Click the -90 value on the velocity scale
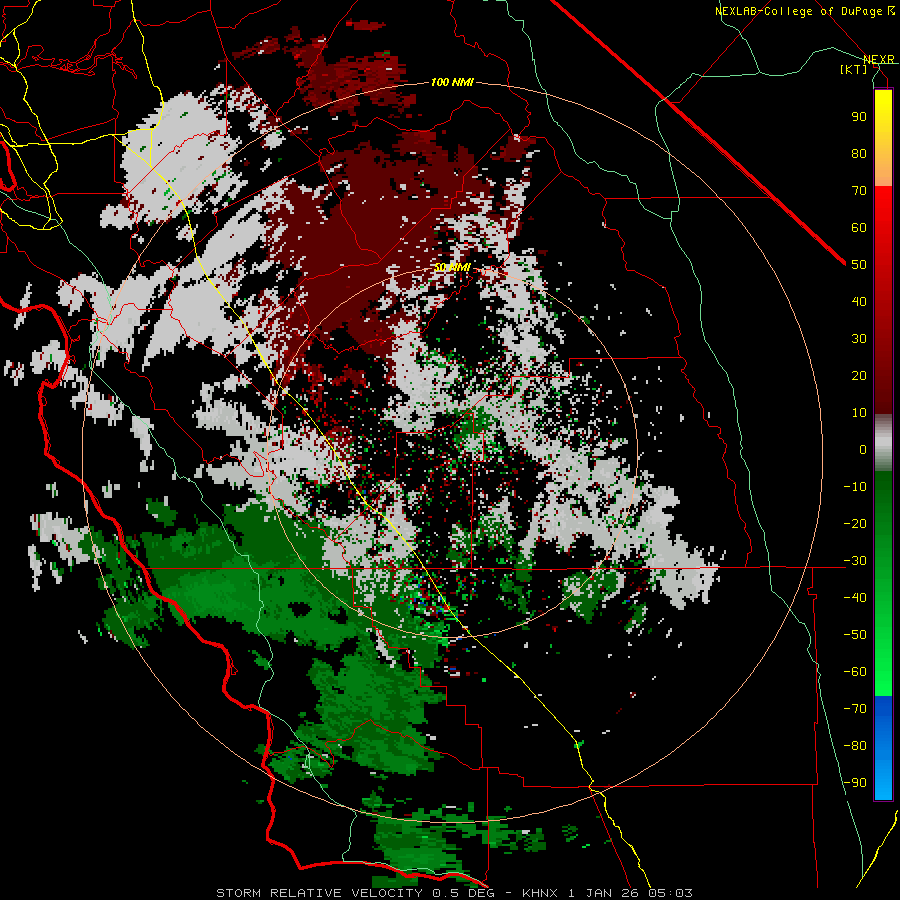The width and height of the screenshot is (900, 900). (x=855, y=783)
